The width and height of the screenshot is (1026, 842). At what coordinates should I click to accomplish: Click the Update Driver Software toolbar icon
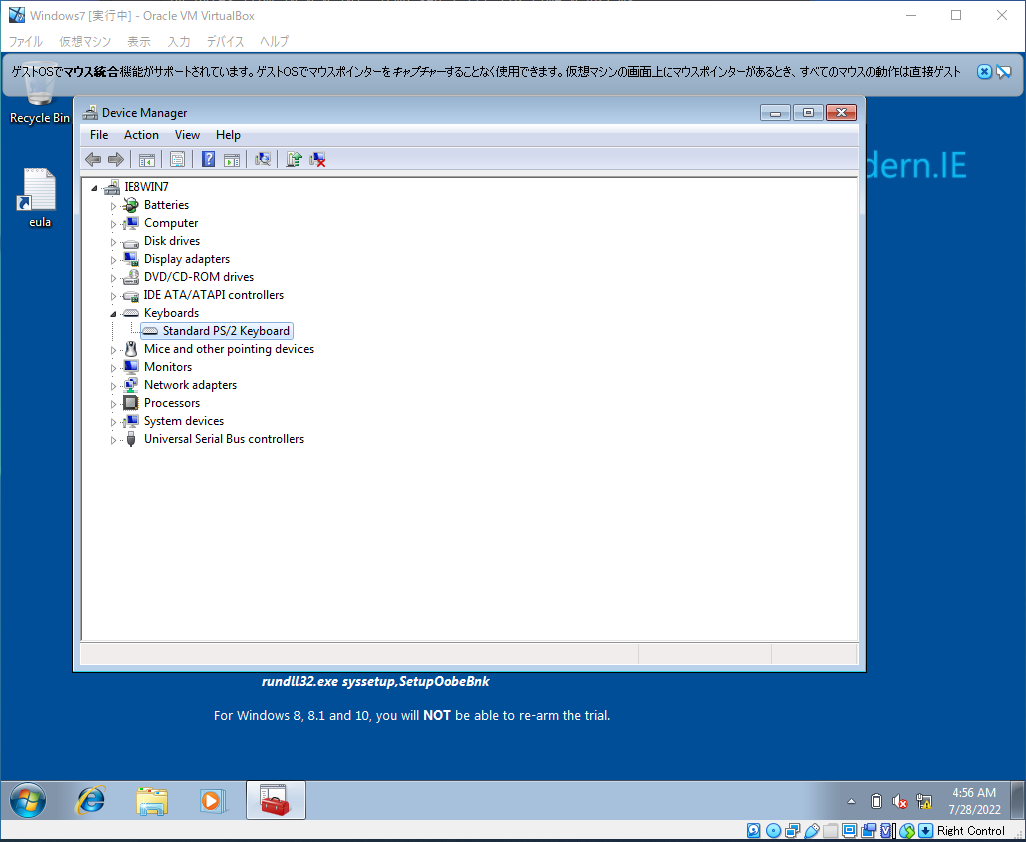294,159
